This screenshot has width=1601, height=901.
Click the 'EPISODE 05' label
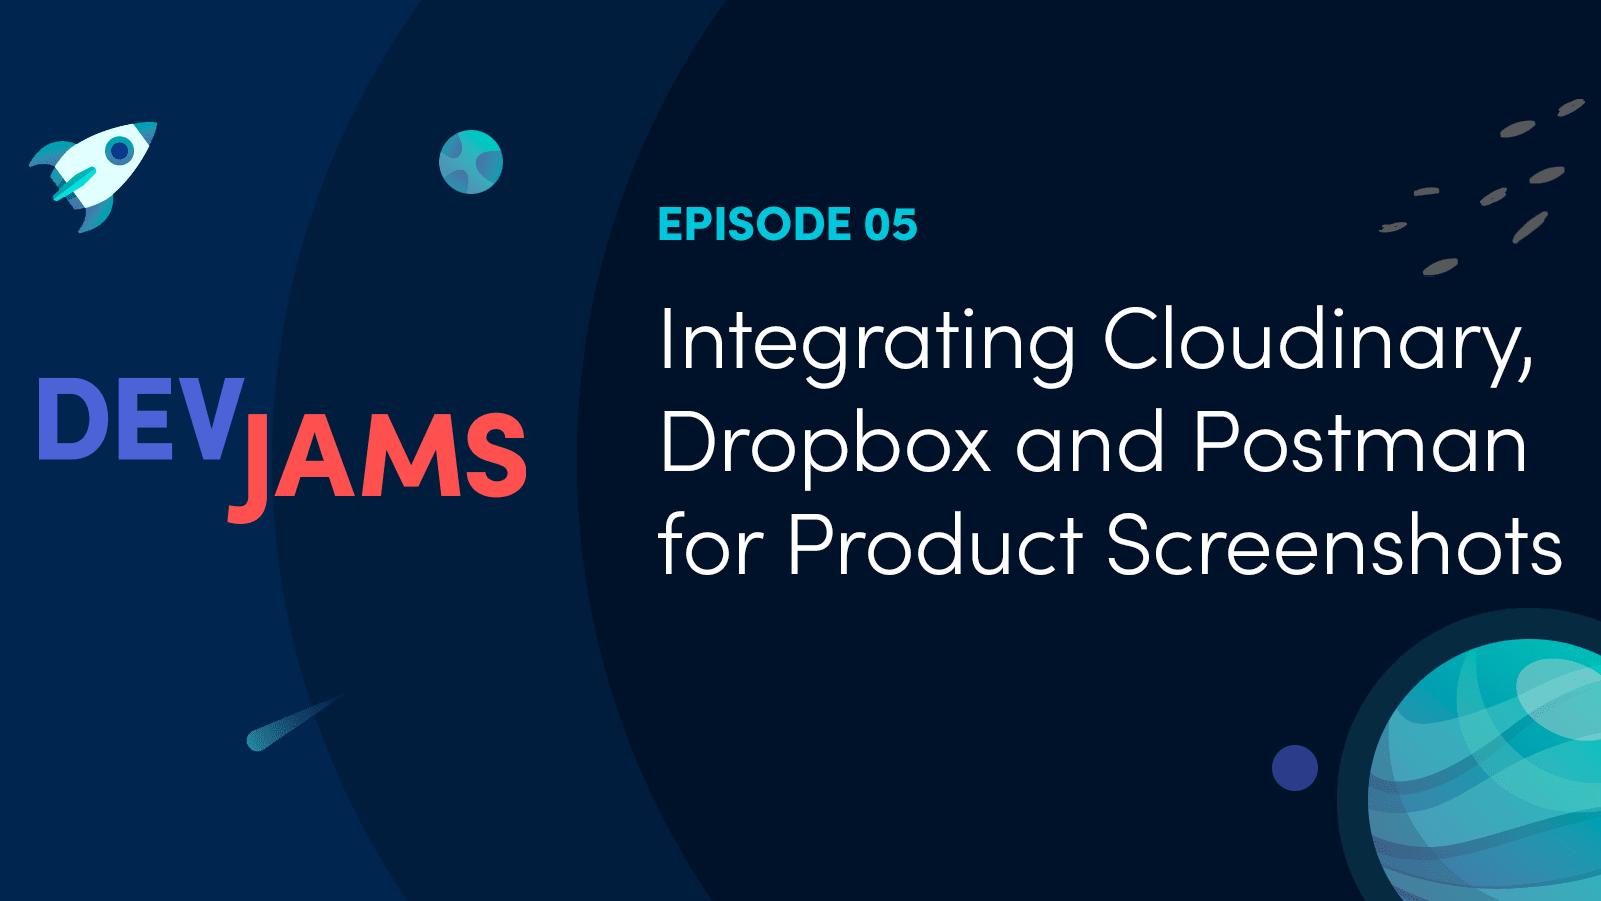pyautogui.click(x=787, y=224)
